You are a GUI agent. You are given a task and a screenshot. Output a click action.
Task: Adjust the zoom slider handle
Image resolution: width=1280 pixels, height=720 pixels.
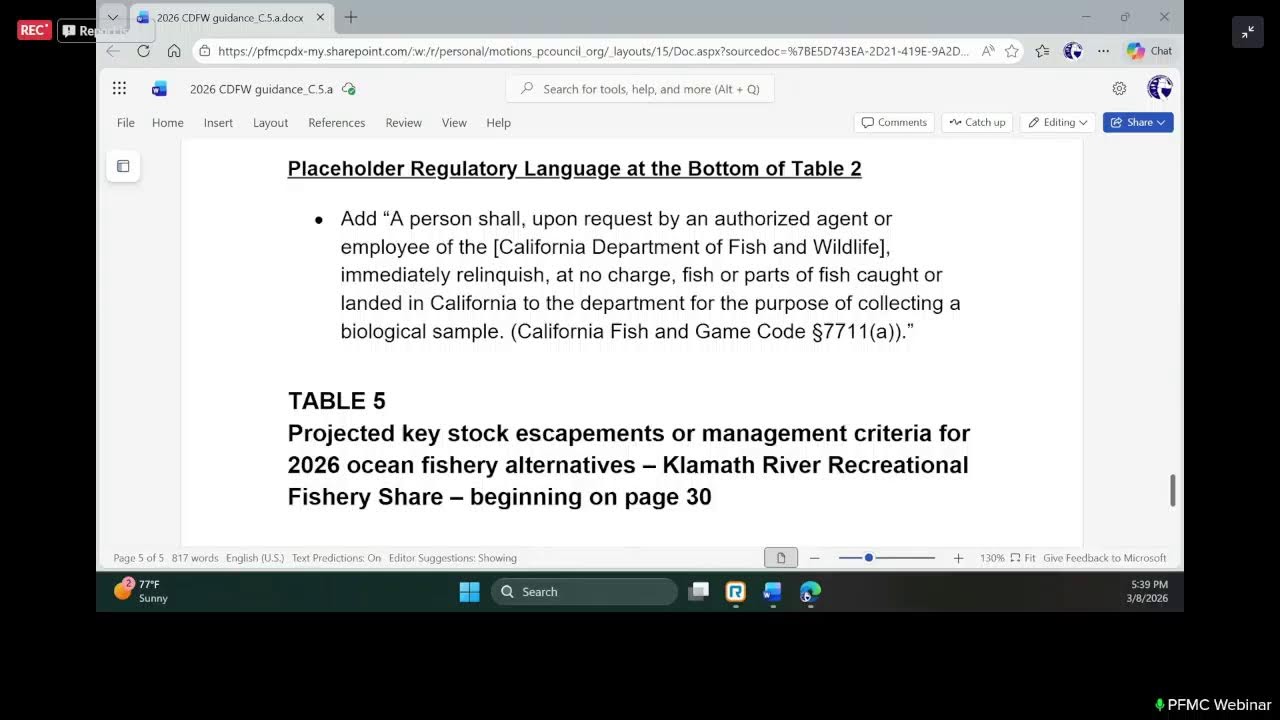click(869, 558)
